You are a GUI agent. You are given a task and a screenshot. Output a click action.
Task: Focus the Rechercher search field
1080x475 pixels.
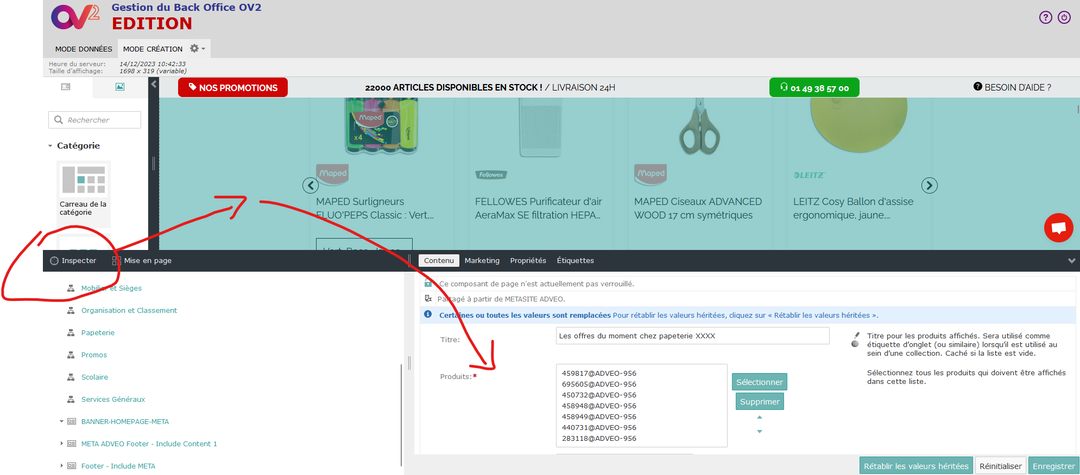[94, 120]
